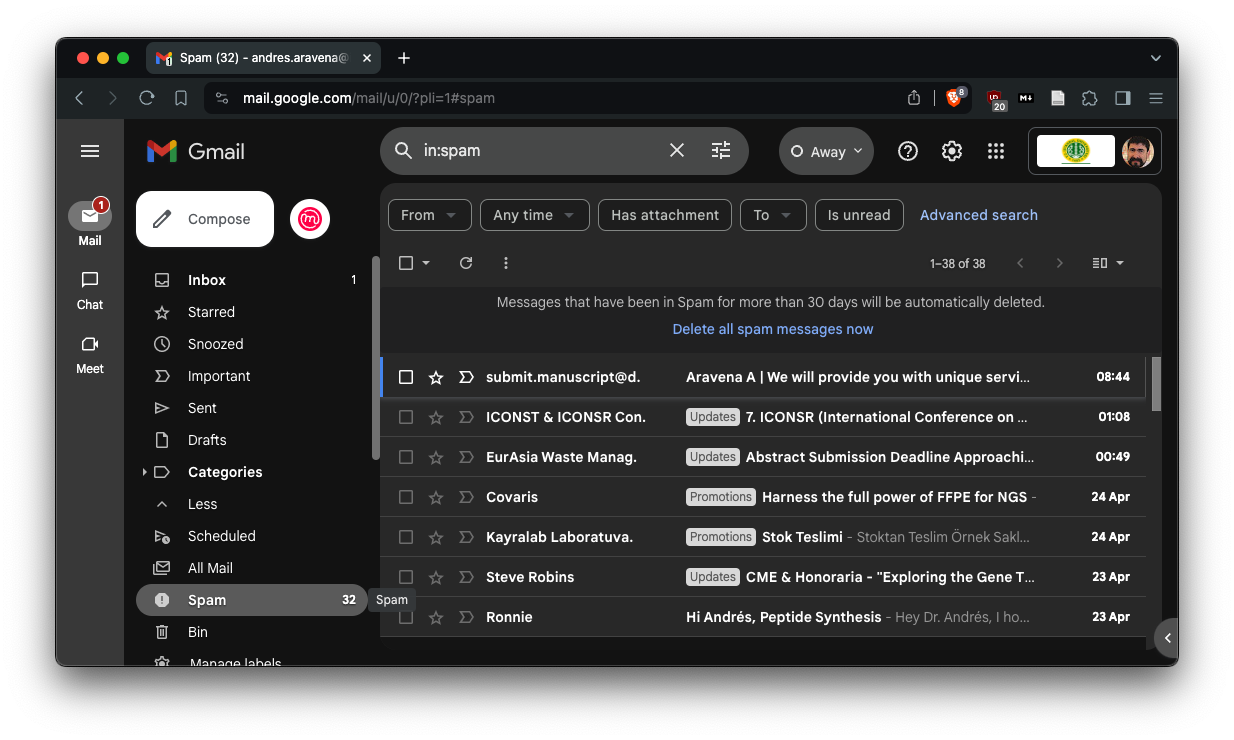
Task: Click the Support help icon
Action: [908, 151]
